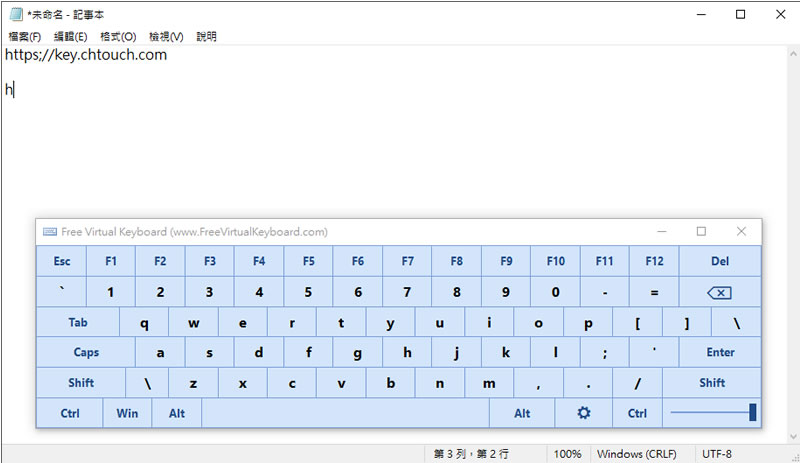The width and height of the screenshot is (800, 463).
Task: Click the forward slash key
Action: coord(638,383)
